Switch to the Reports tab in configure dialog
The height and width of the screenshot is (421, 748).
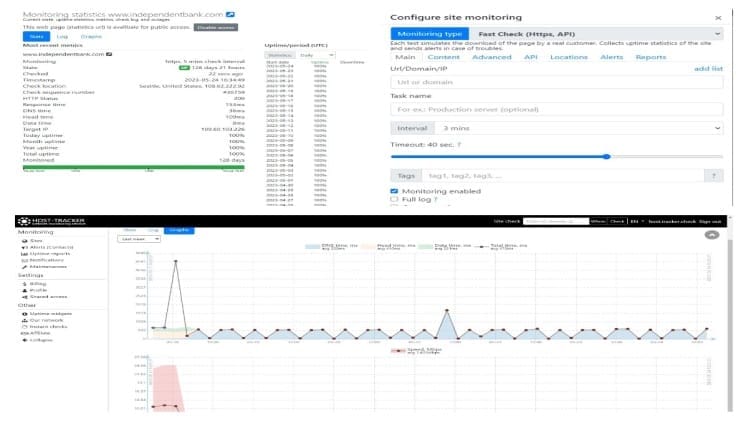[x=651, y=57]
